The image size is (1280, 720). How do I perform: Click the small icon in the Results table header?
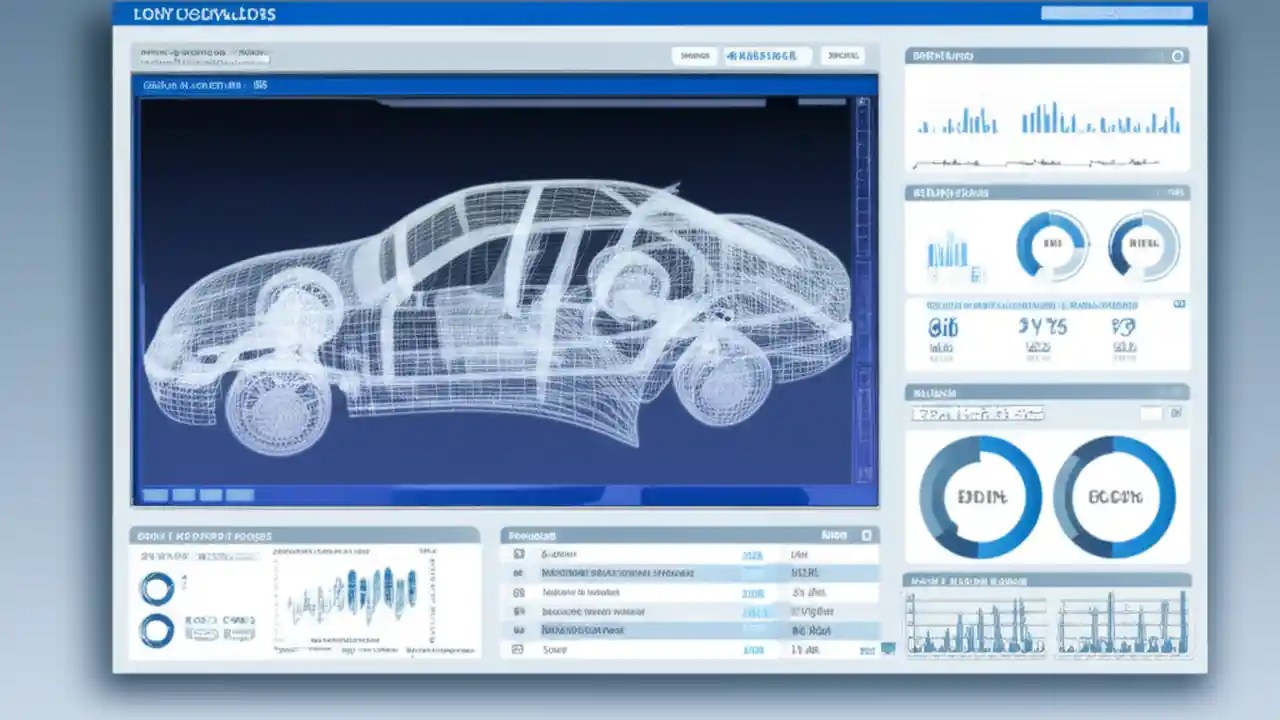(867, 536)
